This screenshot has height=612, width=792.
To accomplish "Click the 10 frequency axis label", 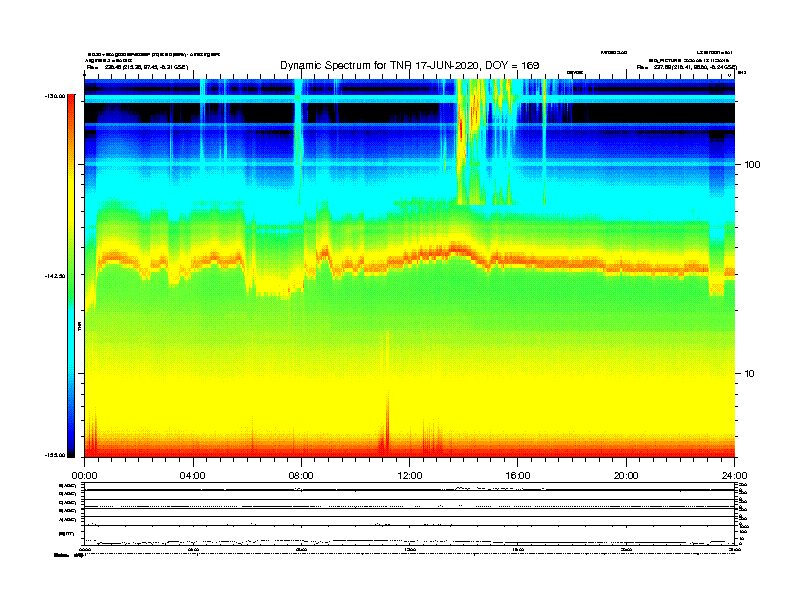I will [x=750, y=374].
